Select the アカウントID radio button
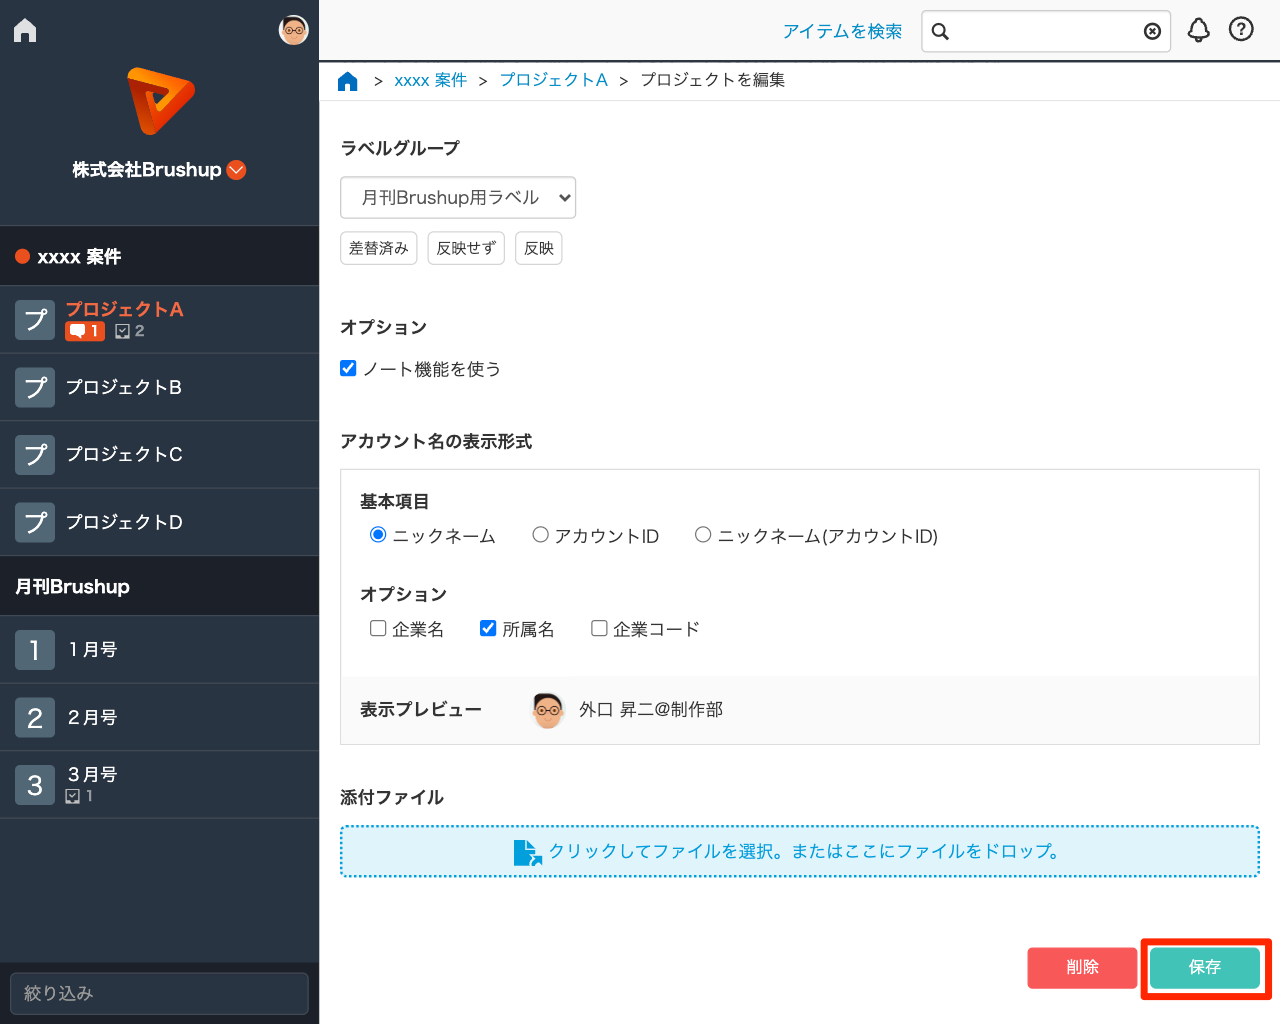This screenshot has height=1024, width=1280. pos(540,535)
